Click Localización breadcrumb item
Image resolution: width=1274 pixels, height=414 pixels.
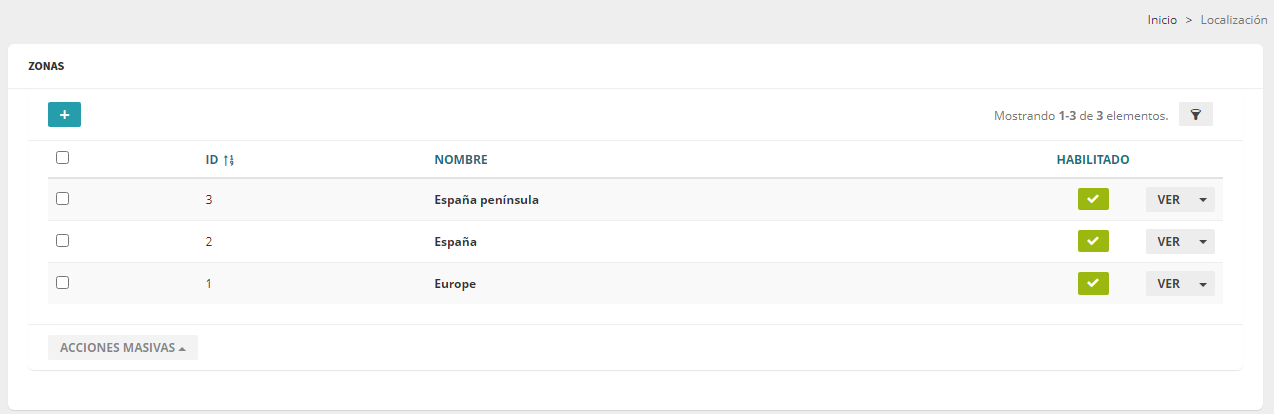pyautogui.click(x=1234, y=20)
